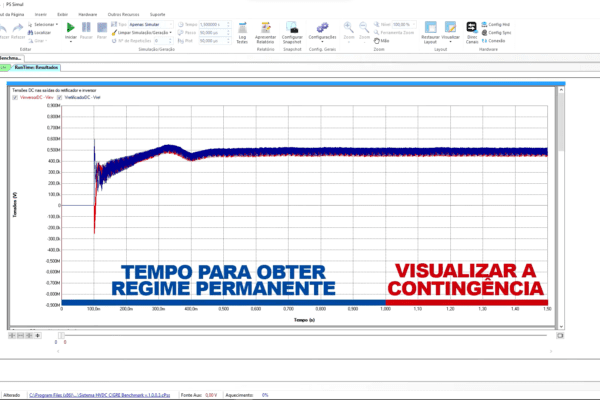Open Direc Canais hardware icon

click(x=472, y=31)
